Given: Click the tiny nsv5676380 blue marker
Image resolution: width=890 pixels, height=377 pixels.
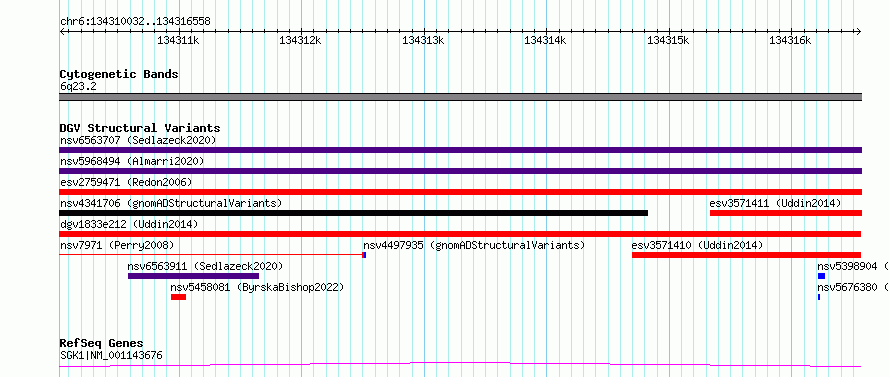Looking at the screenshot, I should [x=819, y=297].
